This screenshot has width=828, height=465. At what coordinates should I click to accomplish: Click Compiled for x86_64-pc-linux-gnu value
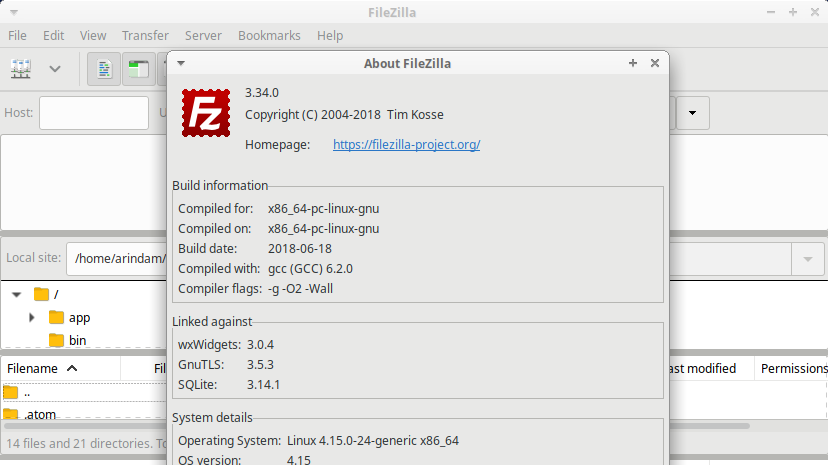click(x=324, y=208)
